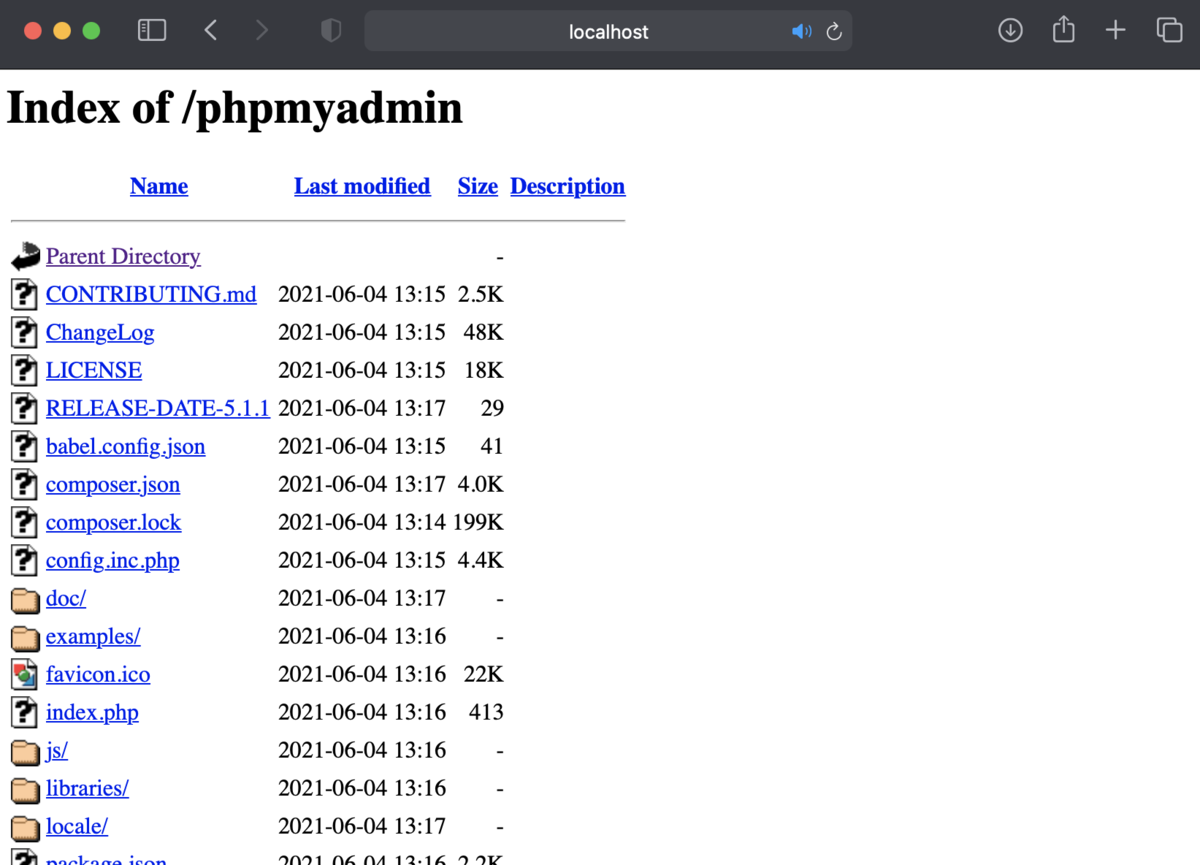1200x865 pixels.
Task: Open the ChangeLog file link
Action: point(100,332)
